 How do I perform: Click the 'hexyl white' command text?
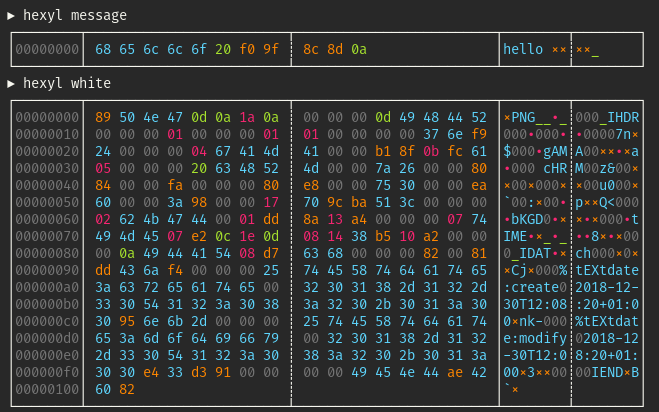[67, 83]
